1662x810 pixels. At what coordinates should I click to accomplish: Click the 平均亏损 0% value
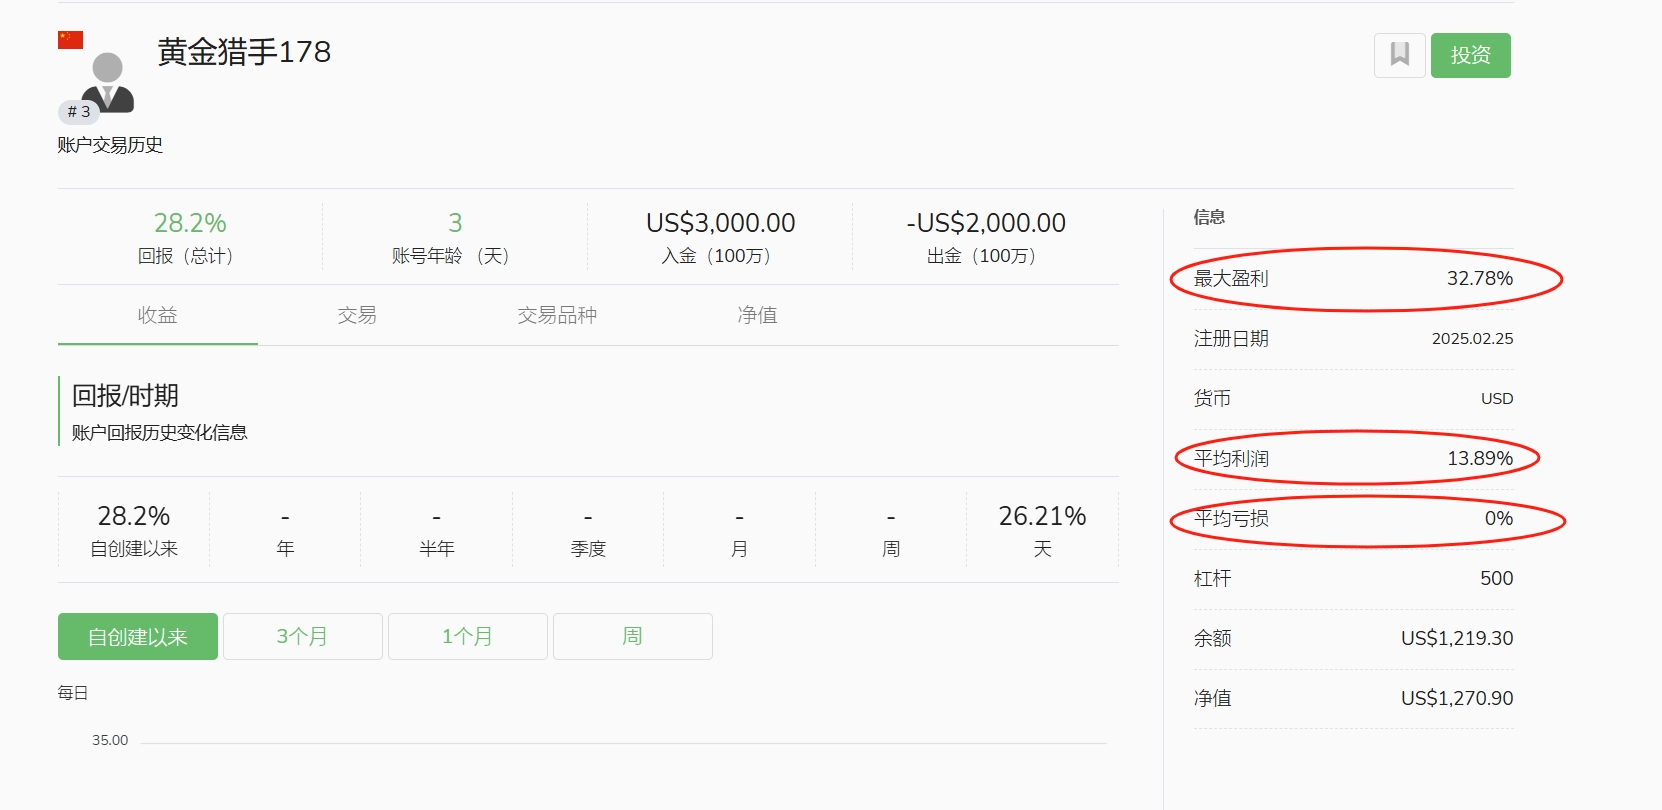1499,518
